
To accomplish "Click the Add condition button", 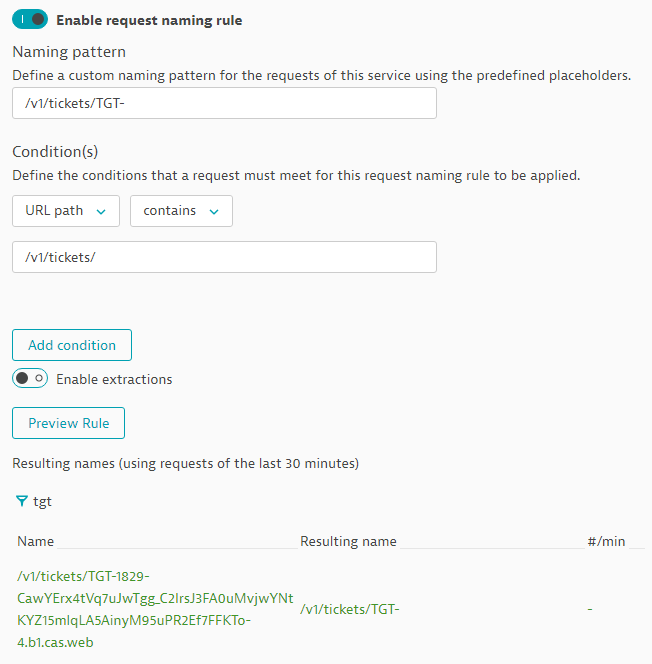I will coord(72,345).
